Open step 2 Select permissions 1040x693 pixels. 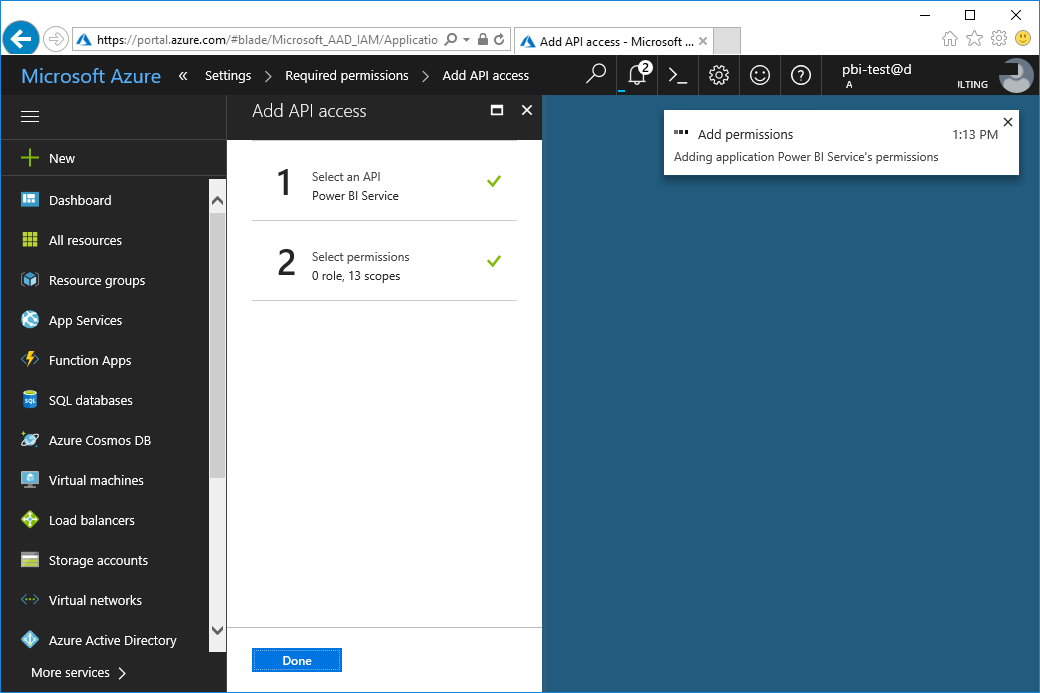[x=384, y=261]
